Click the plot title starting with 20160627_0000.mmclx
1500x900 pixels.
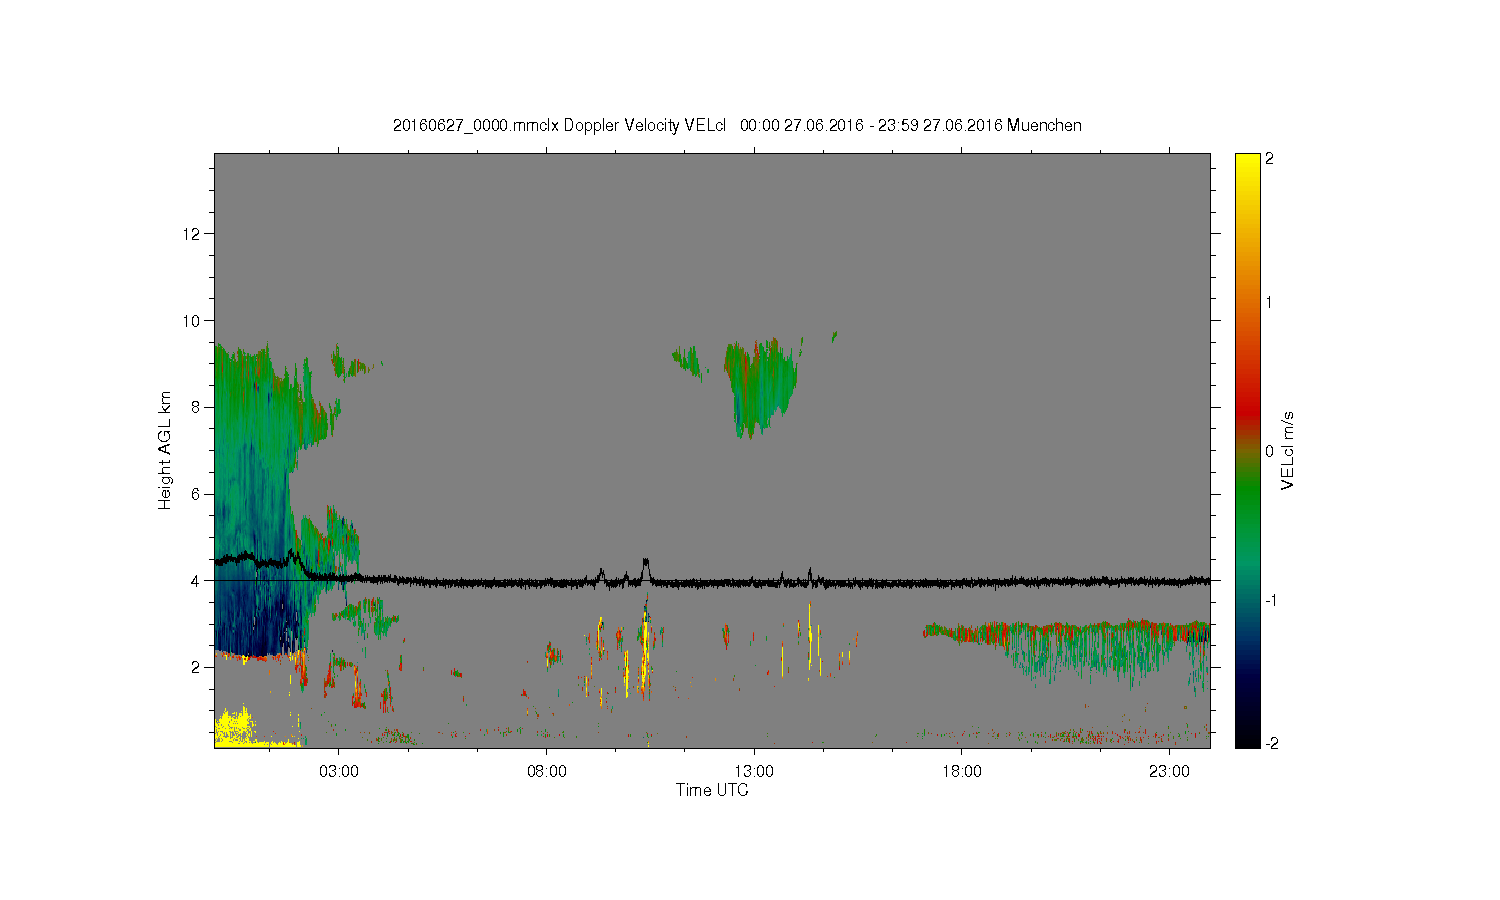[x=737, y=125]
